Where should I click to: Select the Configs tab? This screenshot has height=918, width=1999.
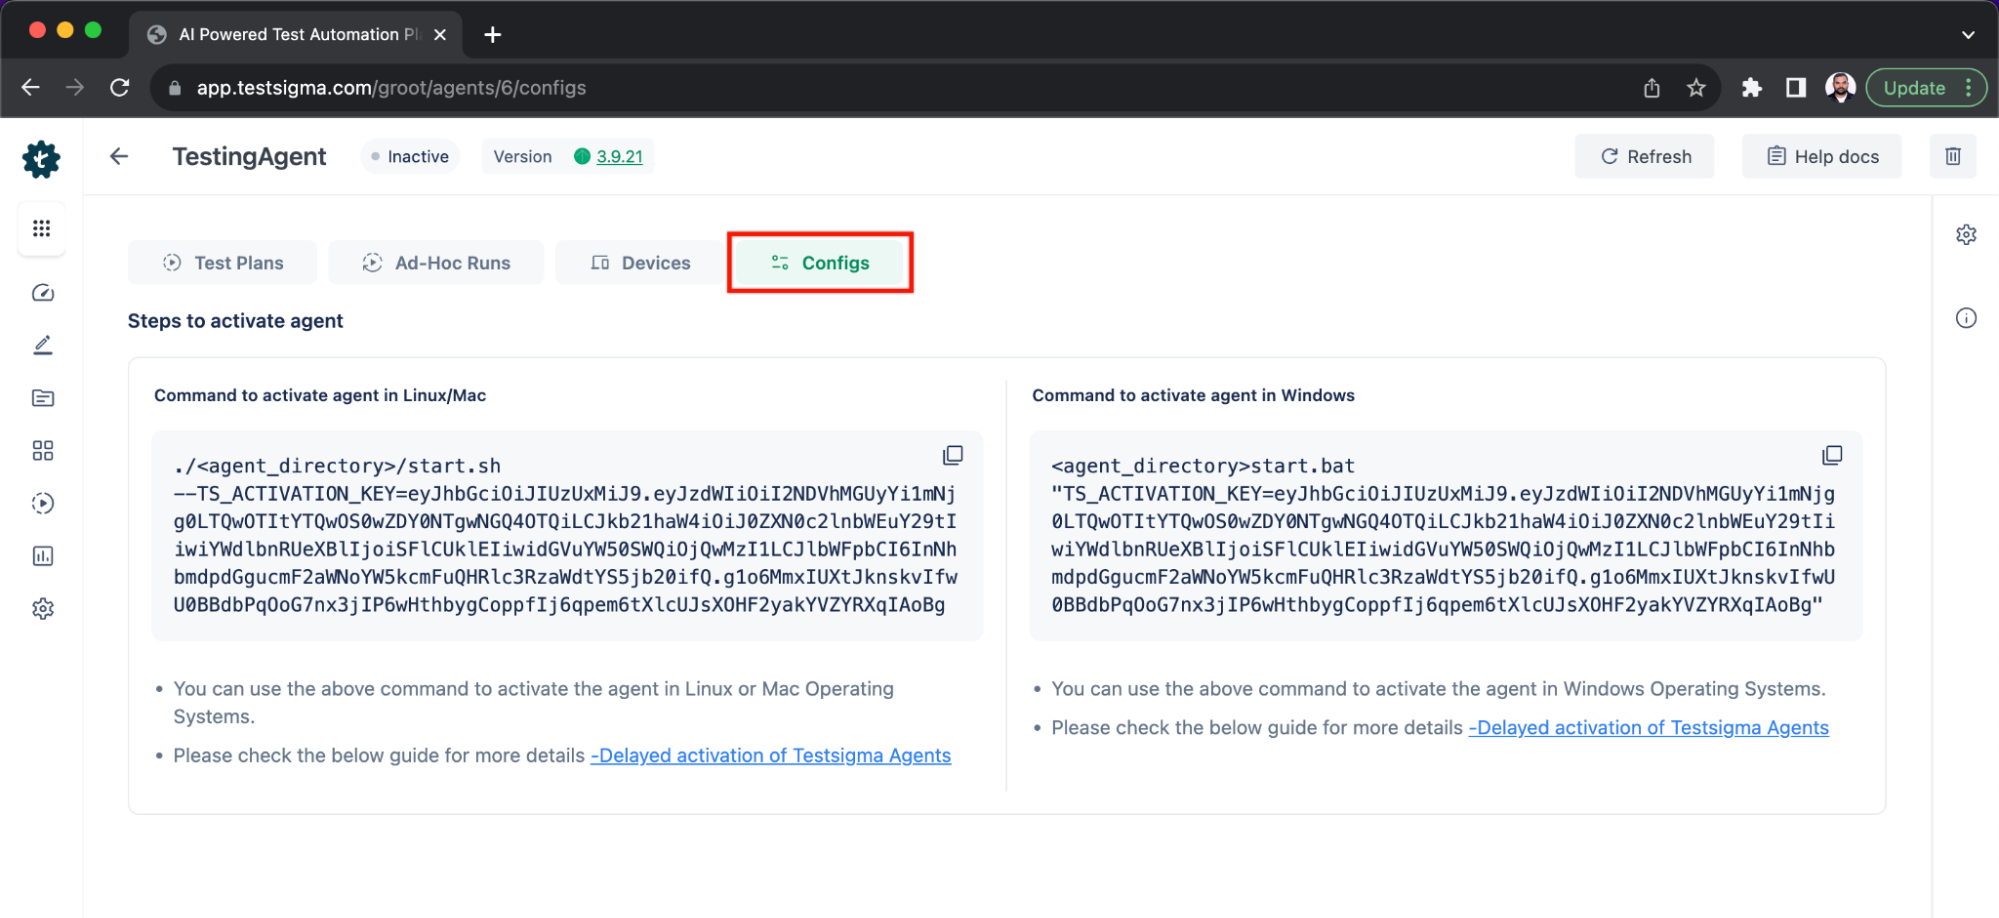[x=820, y=263]
